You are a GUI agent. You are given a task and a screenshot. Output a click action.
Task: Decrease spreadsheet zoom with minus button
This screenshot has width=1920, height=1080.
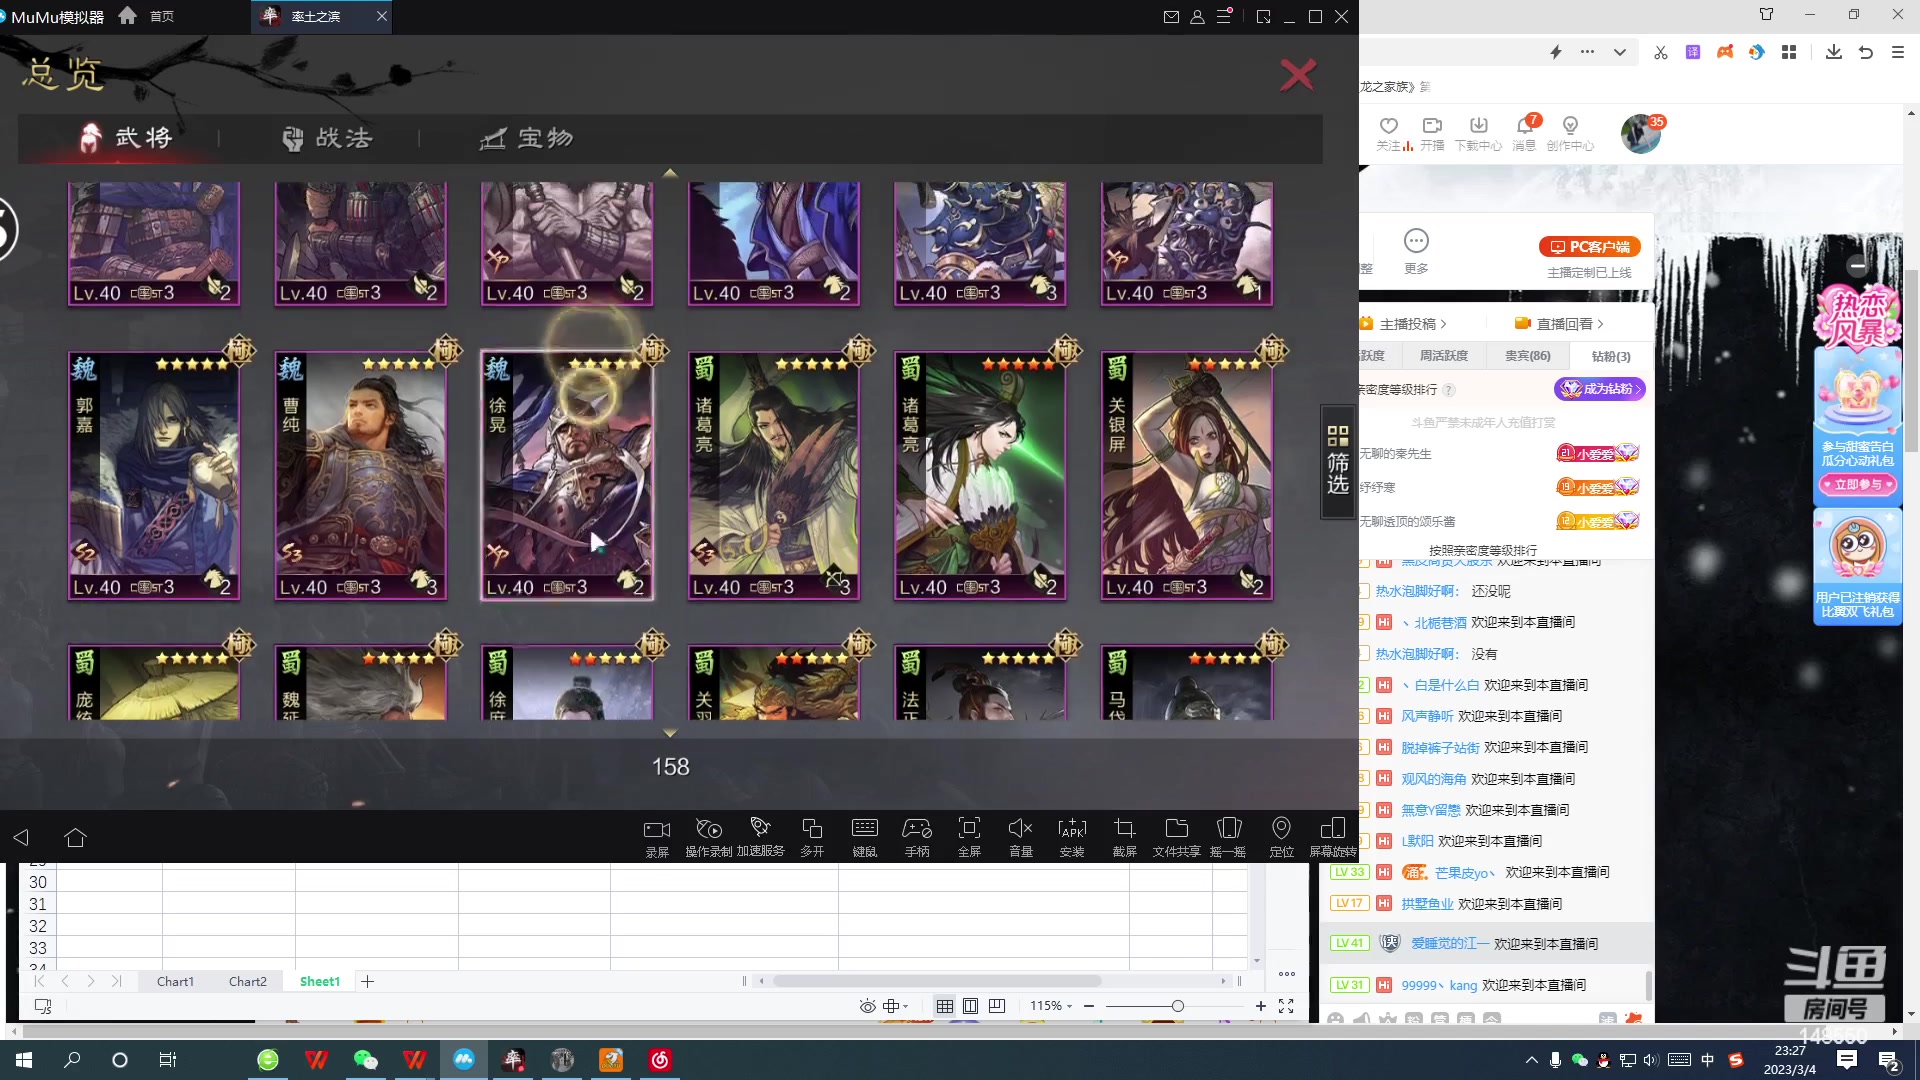pos(1089,1006)
